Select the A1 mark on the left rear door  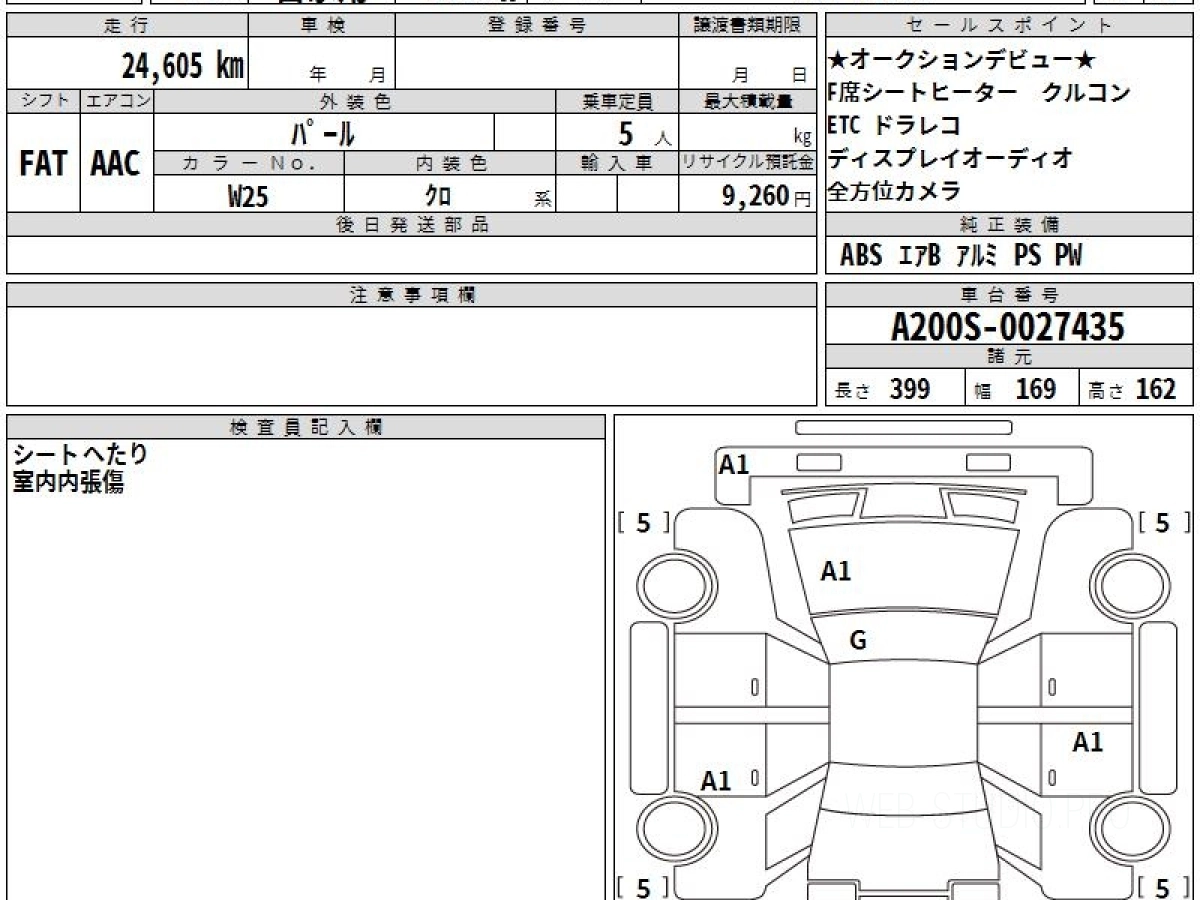pyautogui.click(x=716, y=781)
